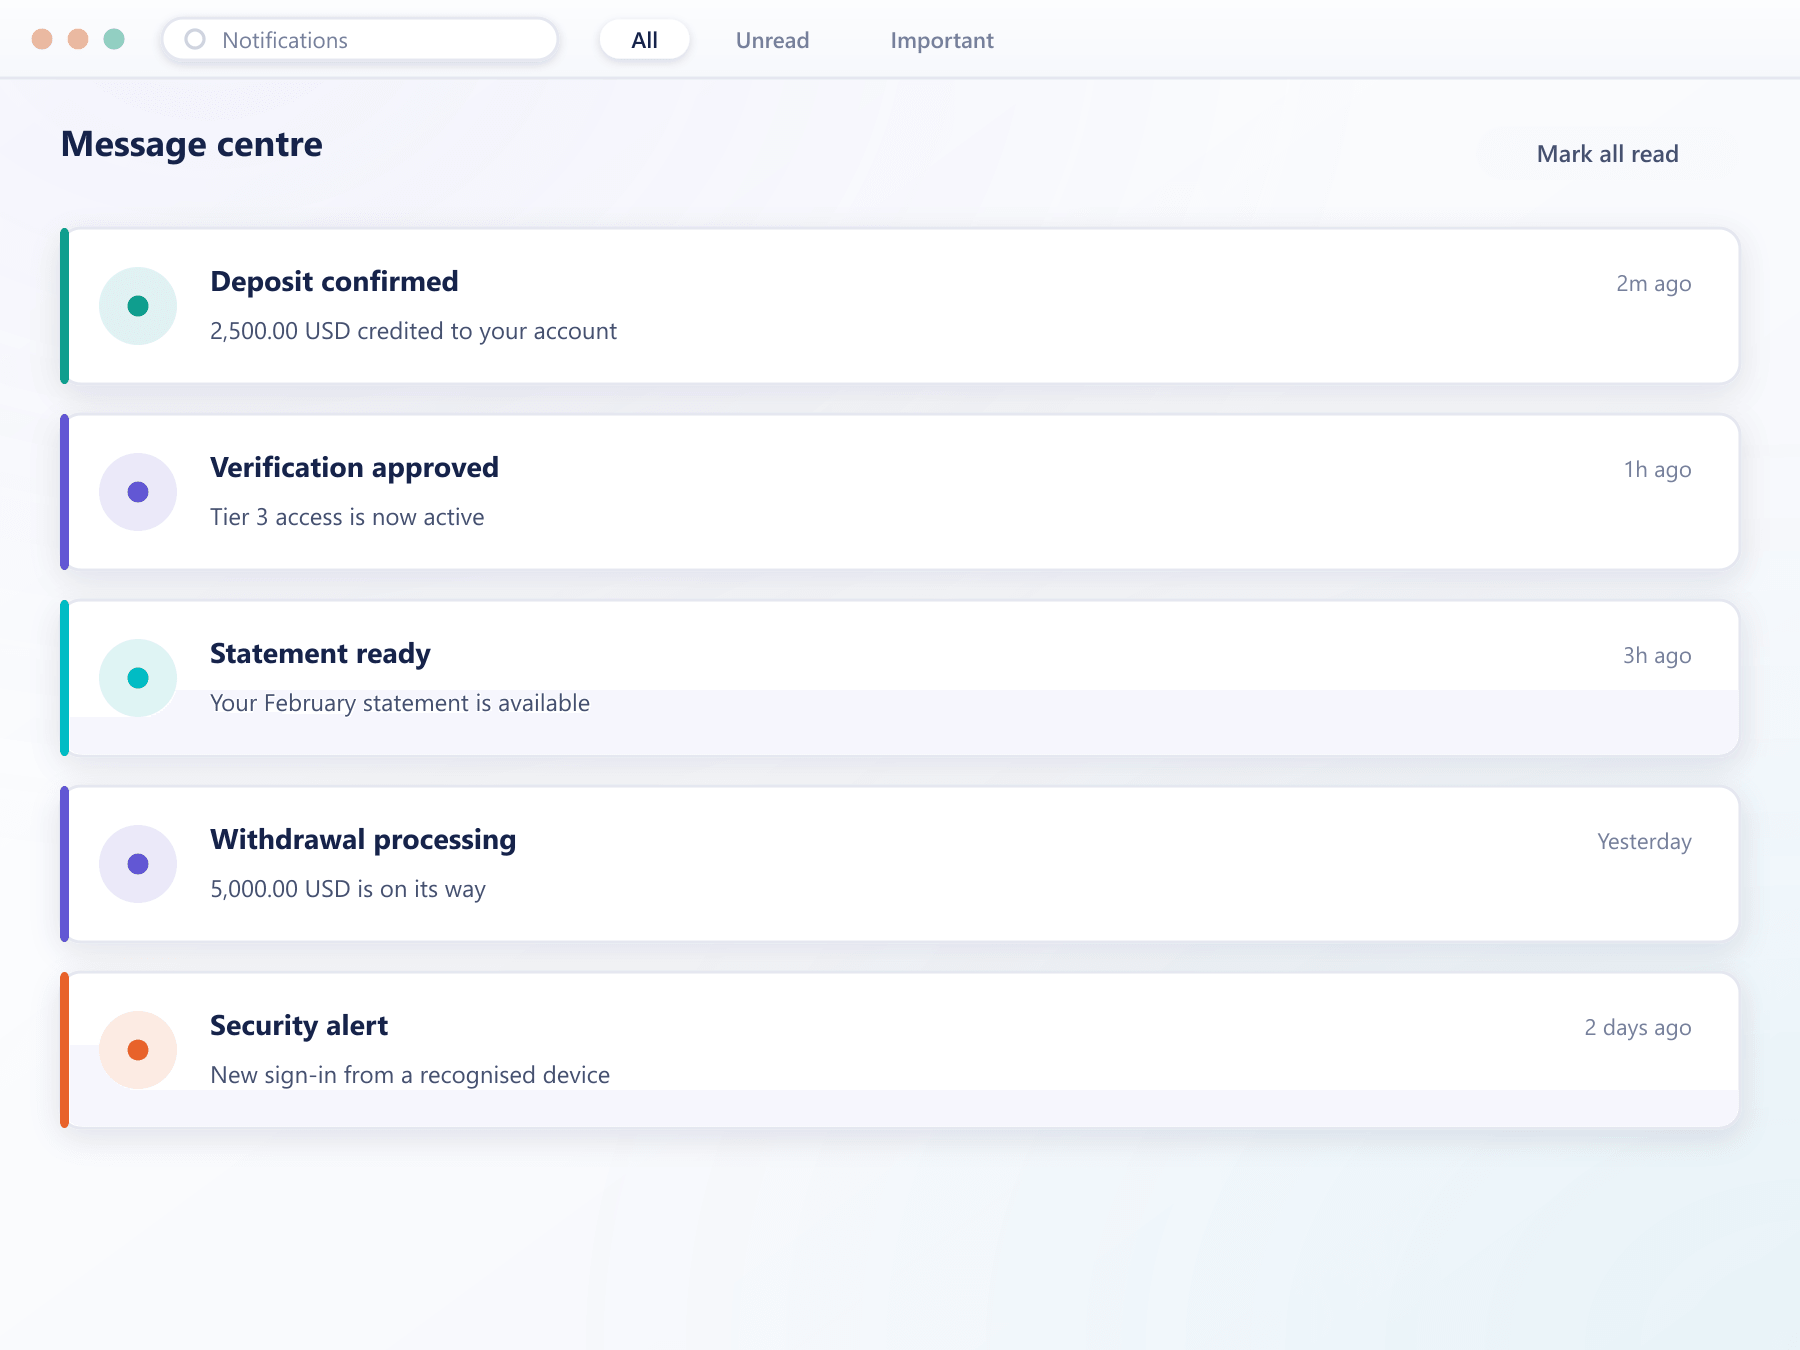Click 'New sign-in from a recognised device' text
The image size is (1800, 1350).
pos(410,1075)
